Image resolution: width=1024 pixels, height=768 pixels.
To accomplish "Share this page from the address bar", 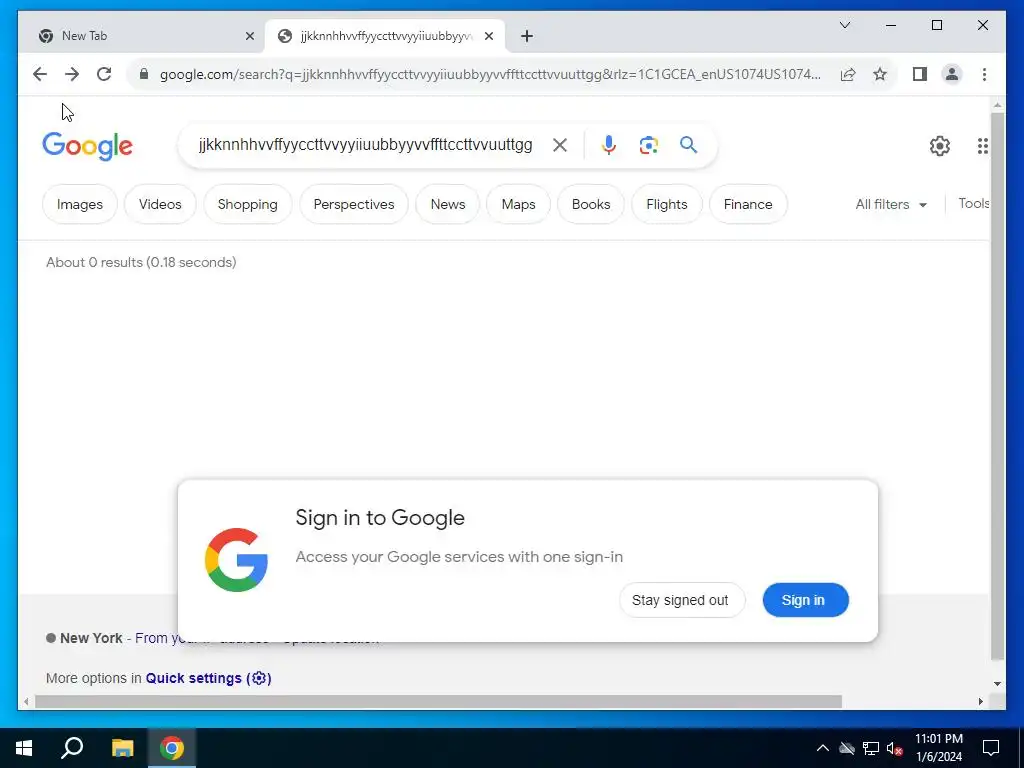I will (848, 74).
